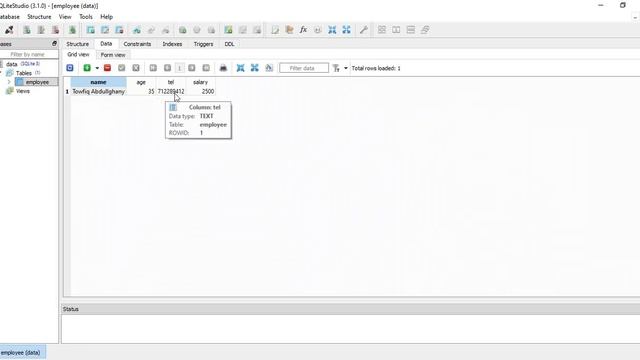The width and height of the screenshot is (640, 360).
Task: Open dropdown arrow beside insert row
Action: coord(97,68)
